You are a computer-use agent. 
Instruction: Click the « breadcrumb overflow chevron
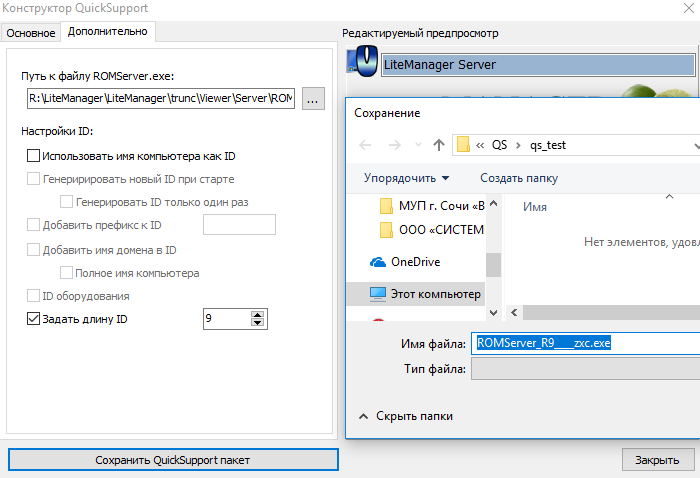[480, 145]
